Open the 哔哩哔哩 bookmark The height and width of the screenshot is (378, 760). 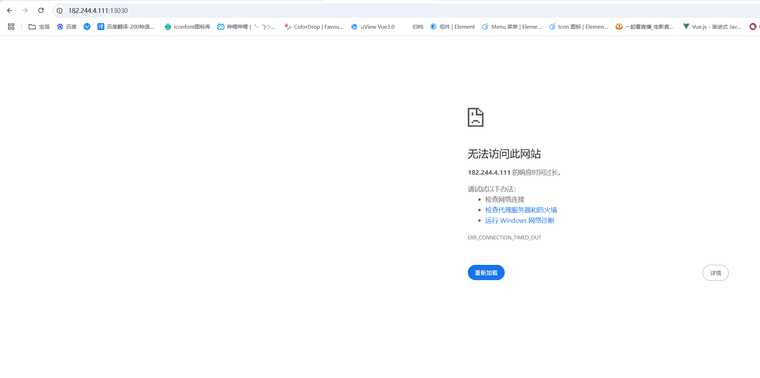[x=246, y=27]
